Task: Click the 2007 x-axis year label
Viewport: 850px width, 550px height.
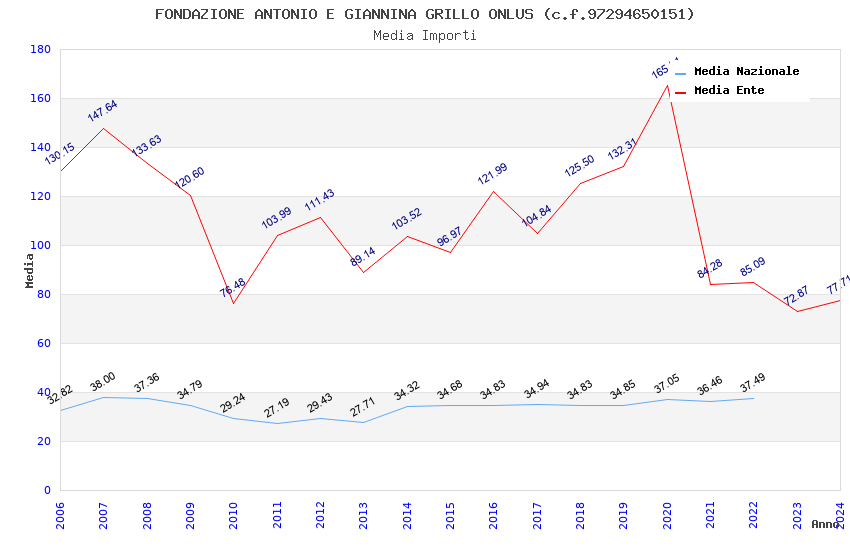Action: tap(104, 515)
